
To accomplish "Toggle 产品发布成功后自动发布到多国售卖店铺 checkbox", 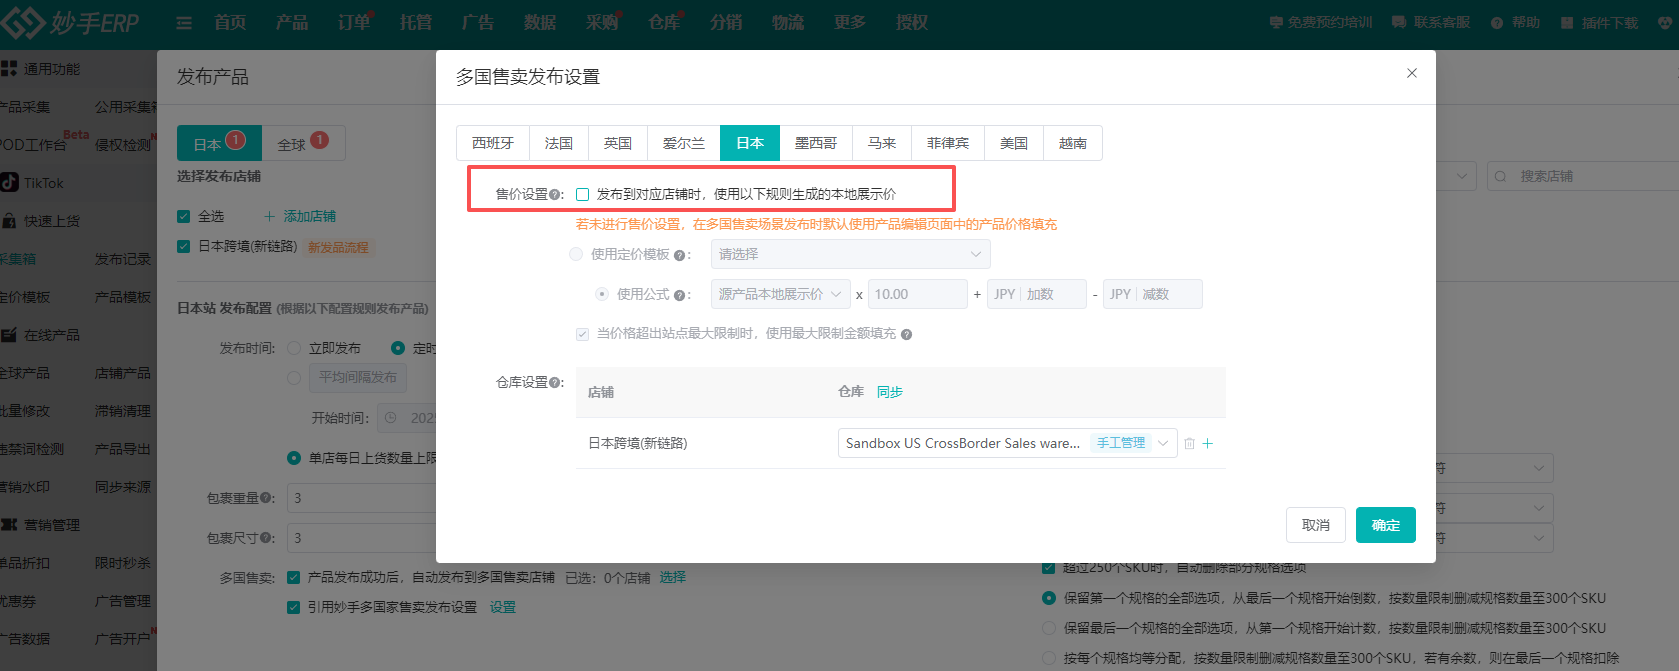I will click(x=294, y=578).
